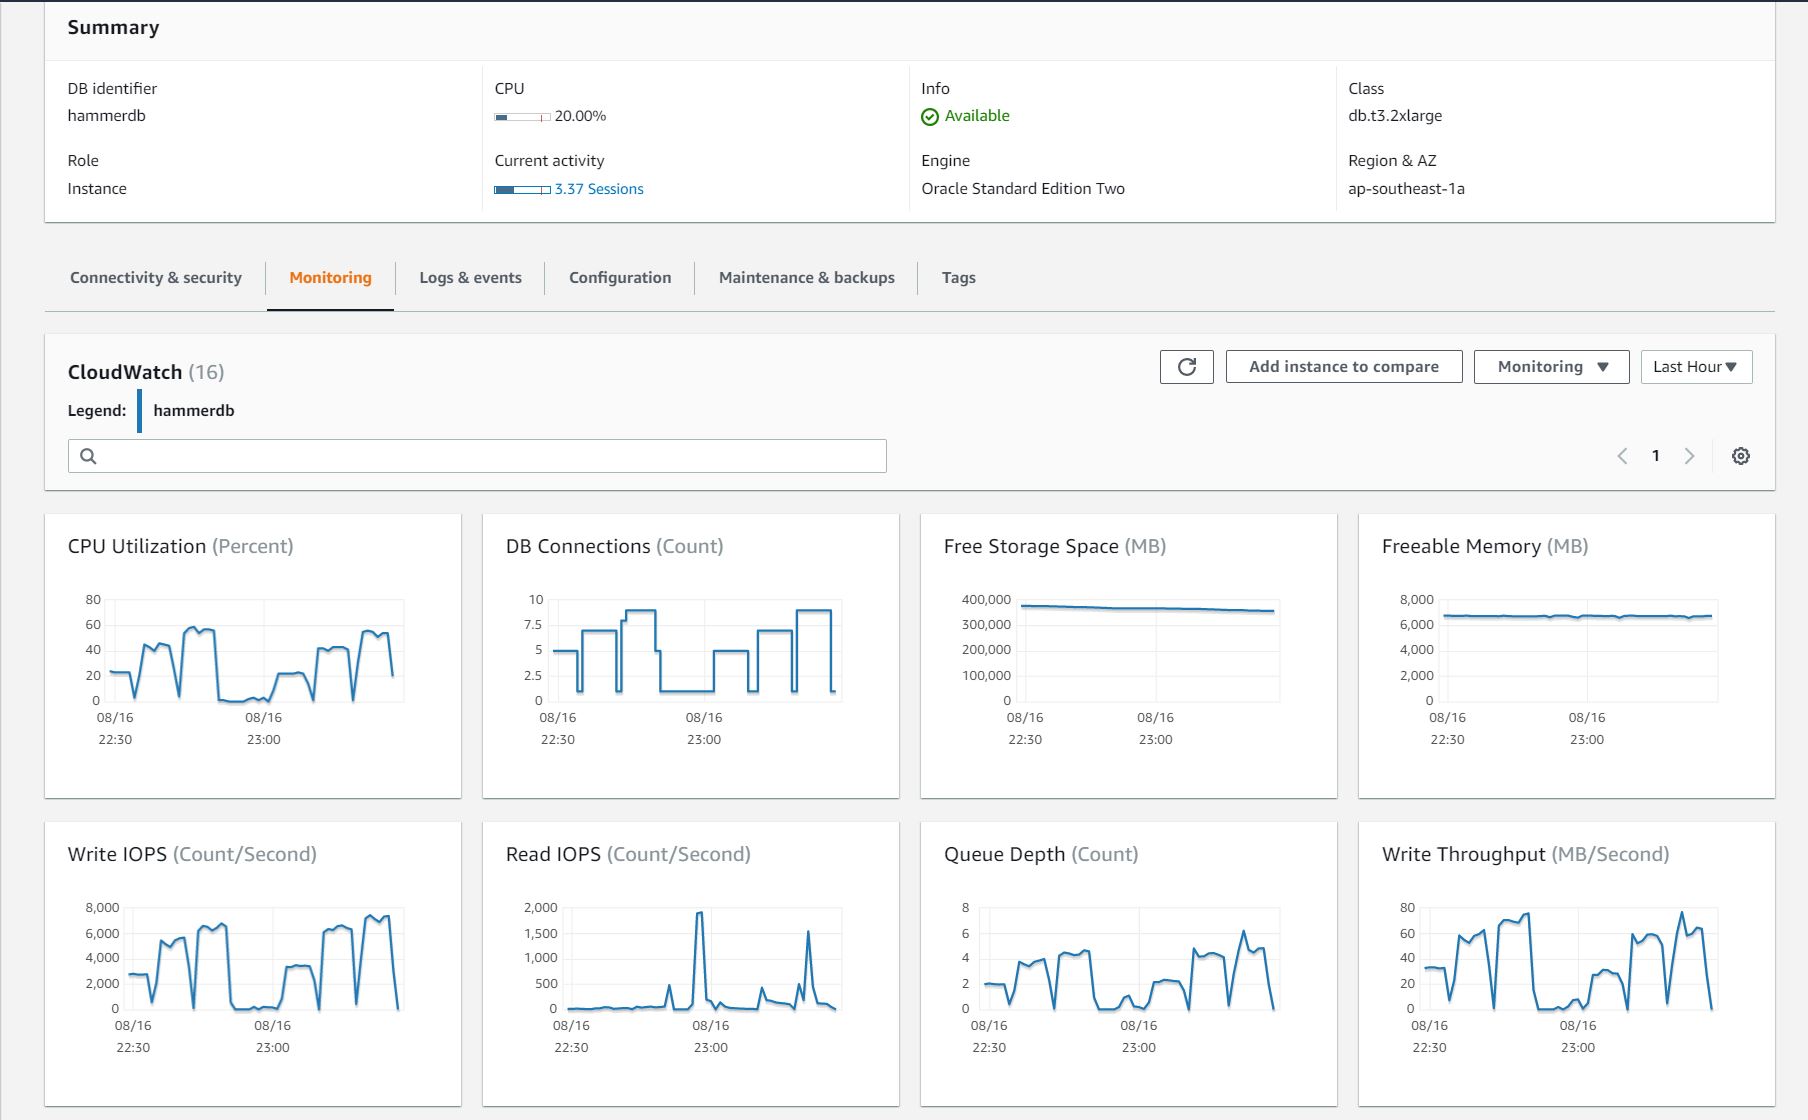Image resolution: width=1808 pixels, height=1120 pixels.
Task: Click the next page arrow in pagination
Action: pyautogui.click(x=1689, y=456)
